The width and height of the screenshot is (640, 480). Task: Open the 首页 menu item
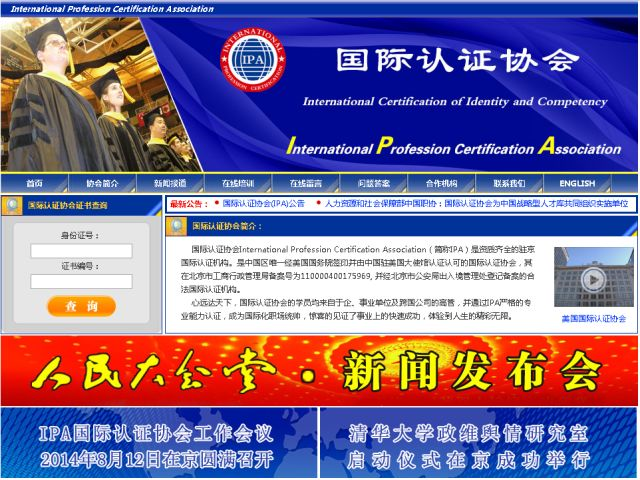click(x=34, y=183)
